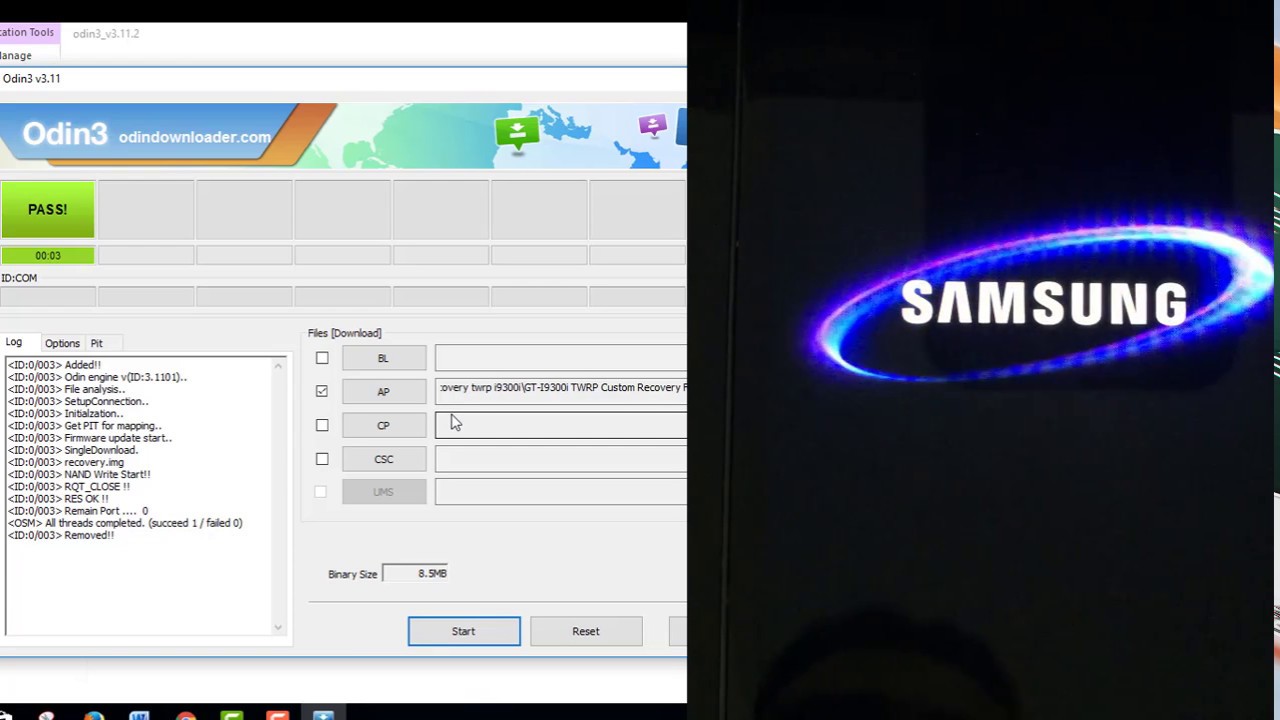1280x720 pixels.
Task: Click the 'Added!!' log line
Action: coord(55,365)
